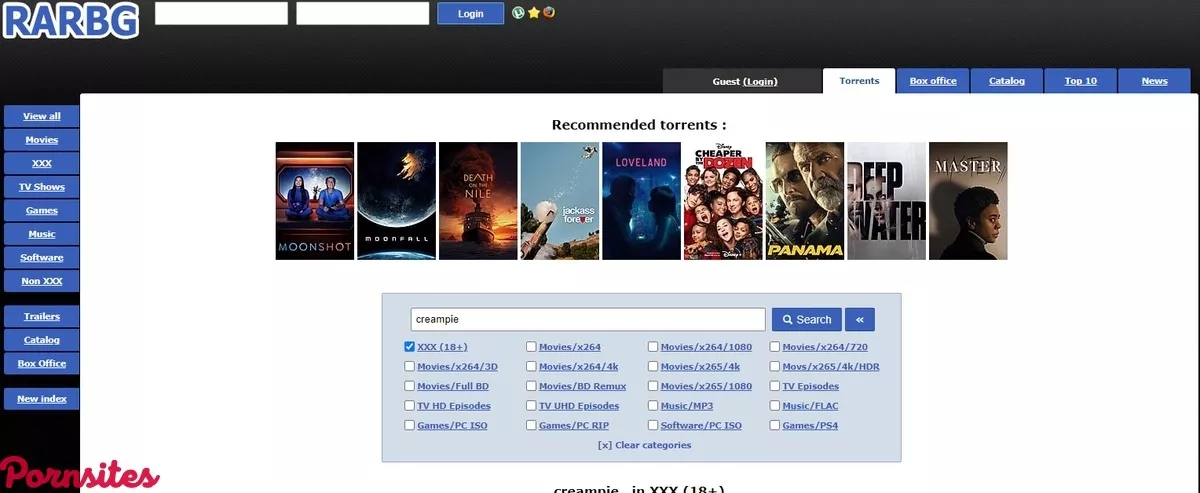1200x493 pixels.
Task: Check the Music/FLAC checkbox
Action: point(775,406)
